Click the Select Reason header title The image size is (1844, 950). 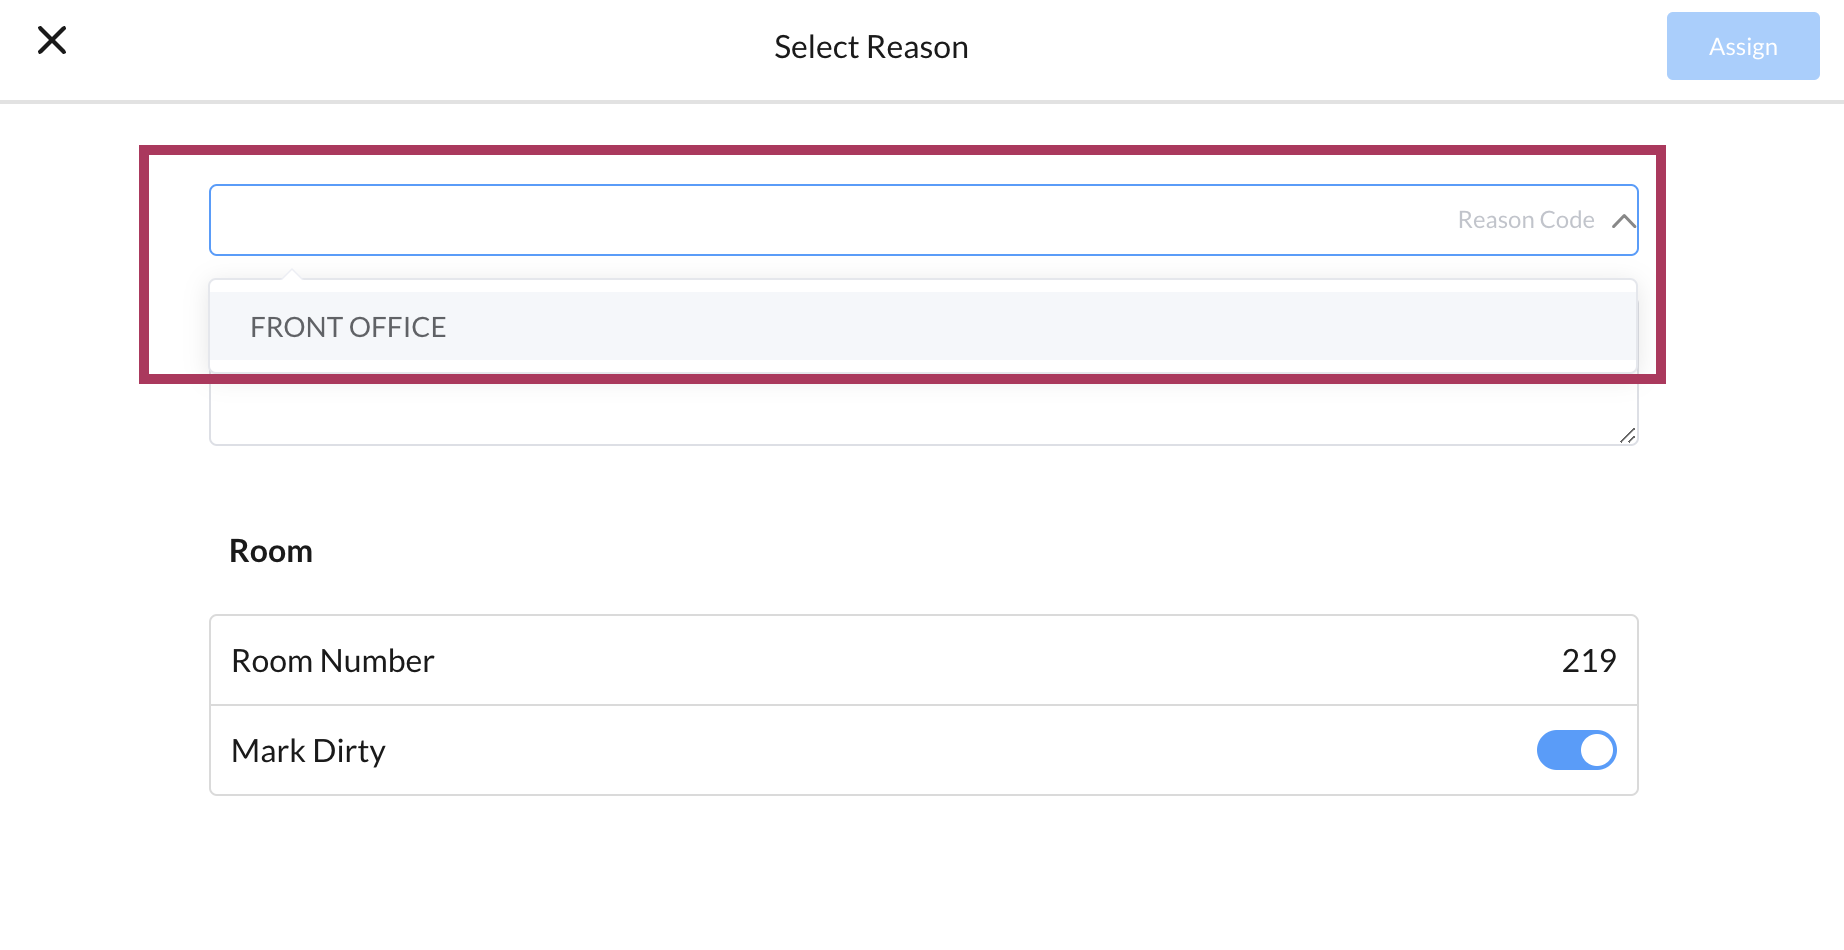tap(870, 46)
